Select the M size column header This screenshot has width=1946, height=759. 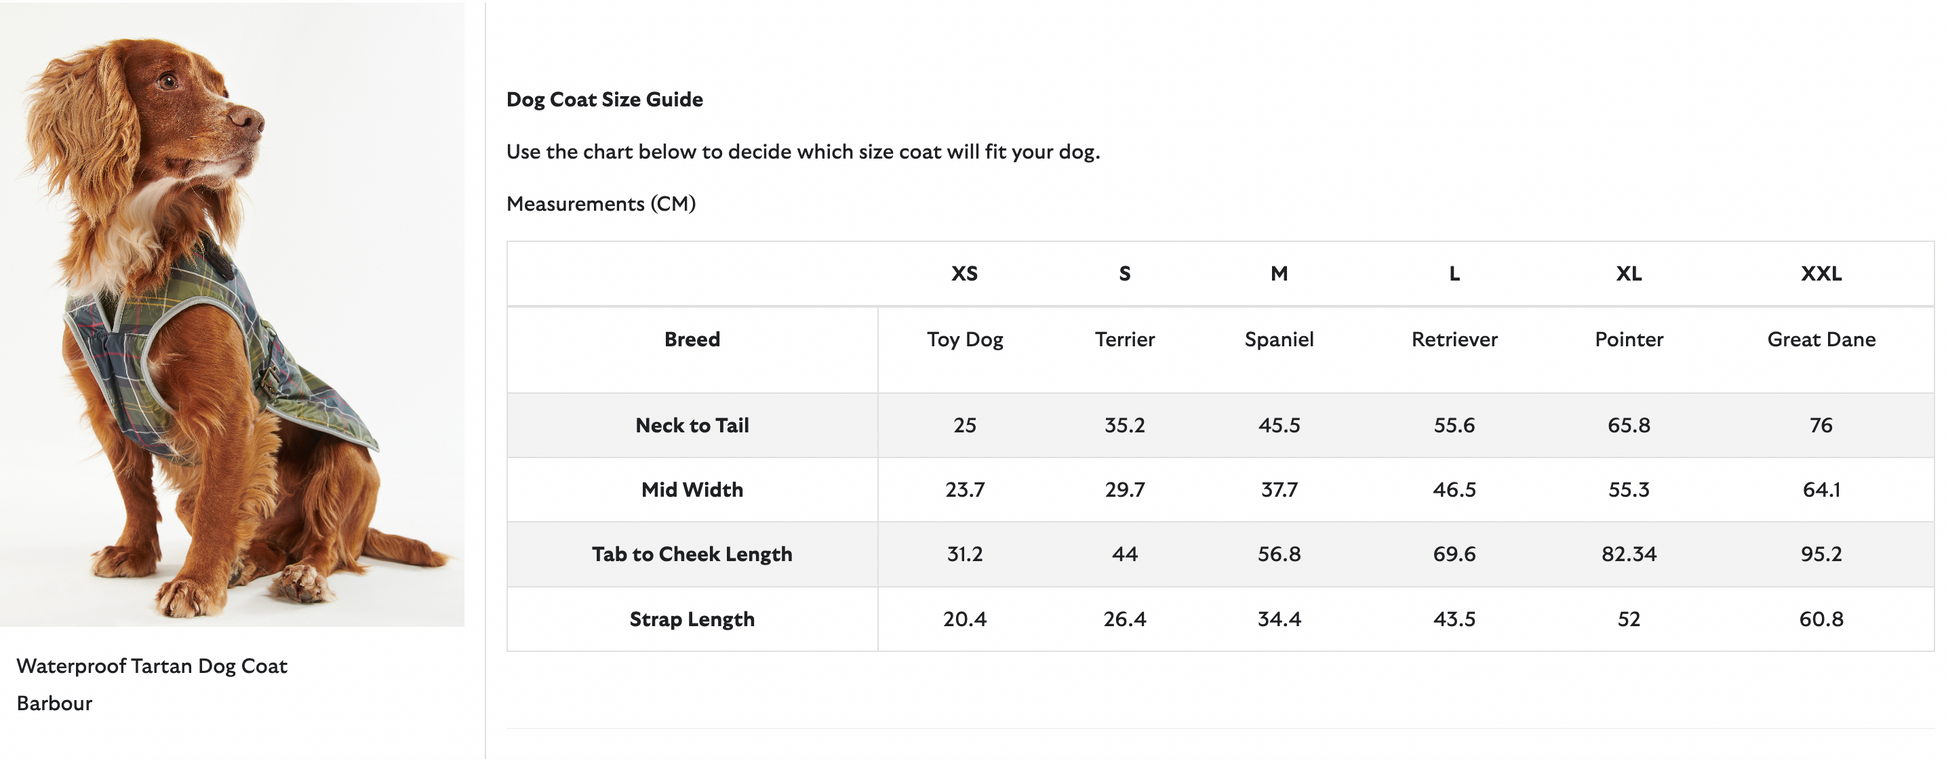pyautogui.click(x=1279, y=274)
